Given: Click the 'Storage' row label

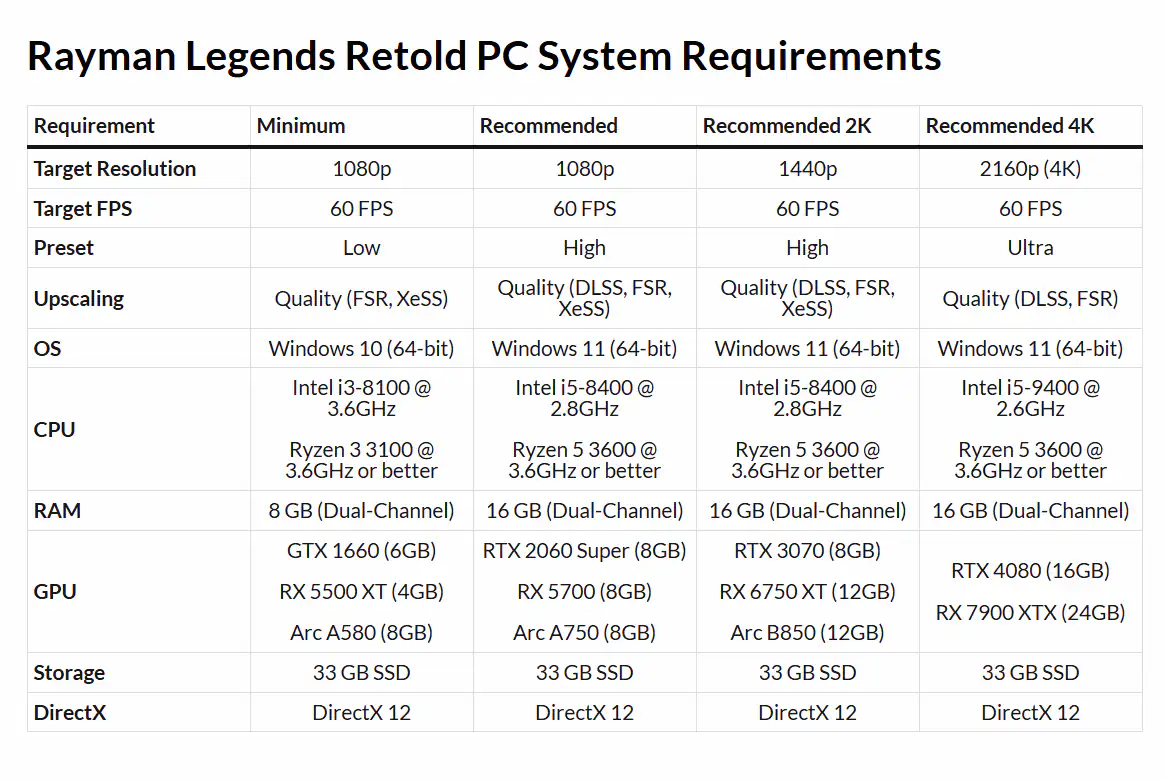Looking at the screenshot, I should coord(69,673).
